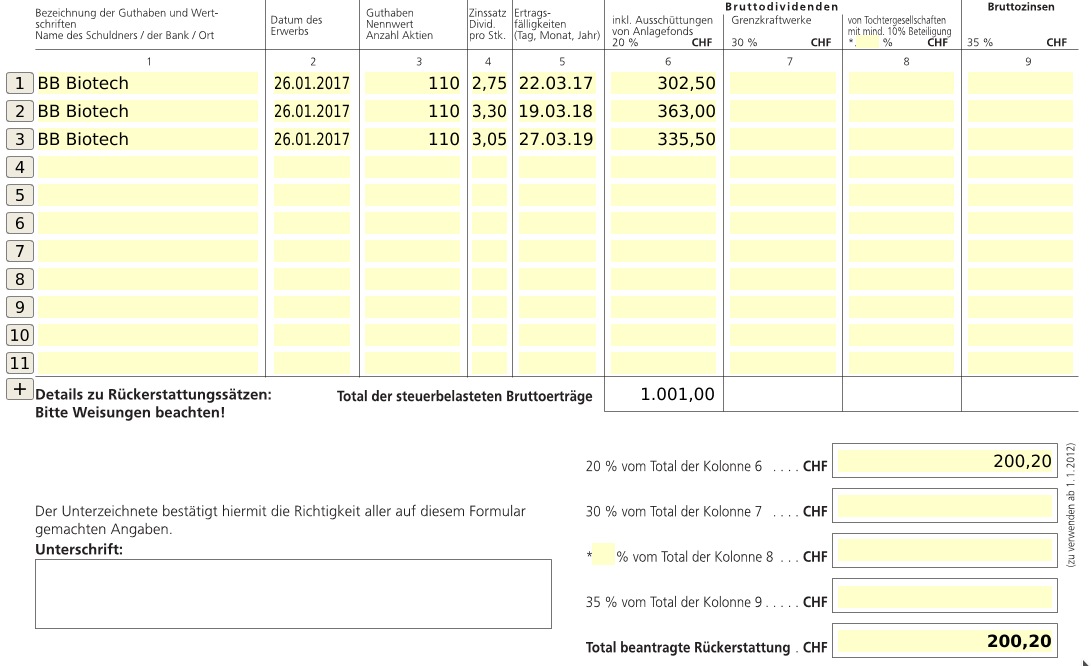Click the gross dividend 302,50 field

coord(664,84)
